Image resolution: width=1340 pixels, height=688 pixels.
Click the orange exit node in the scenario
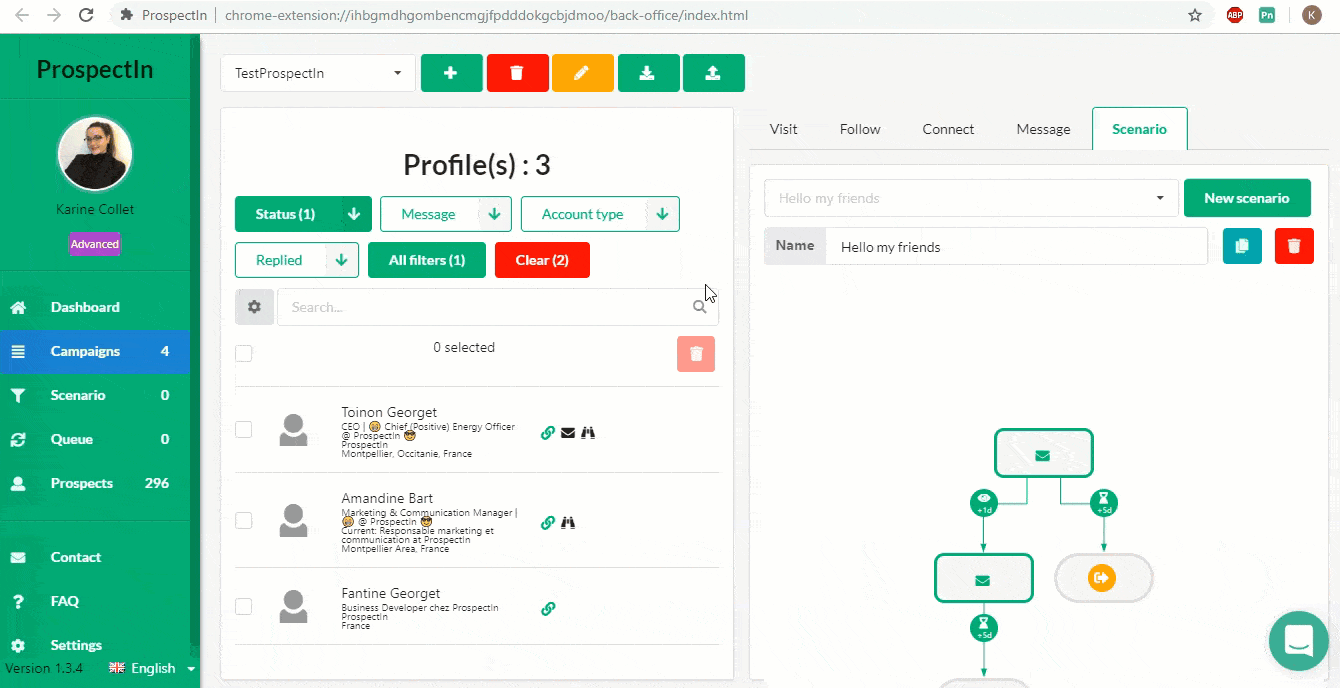coord(1103,578)
